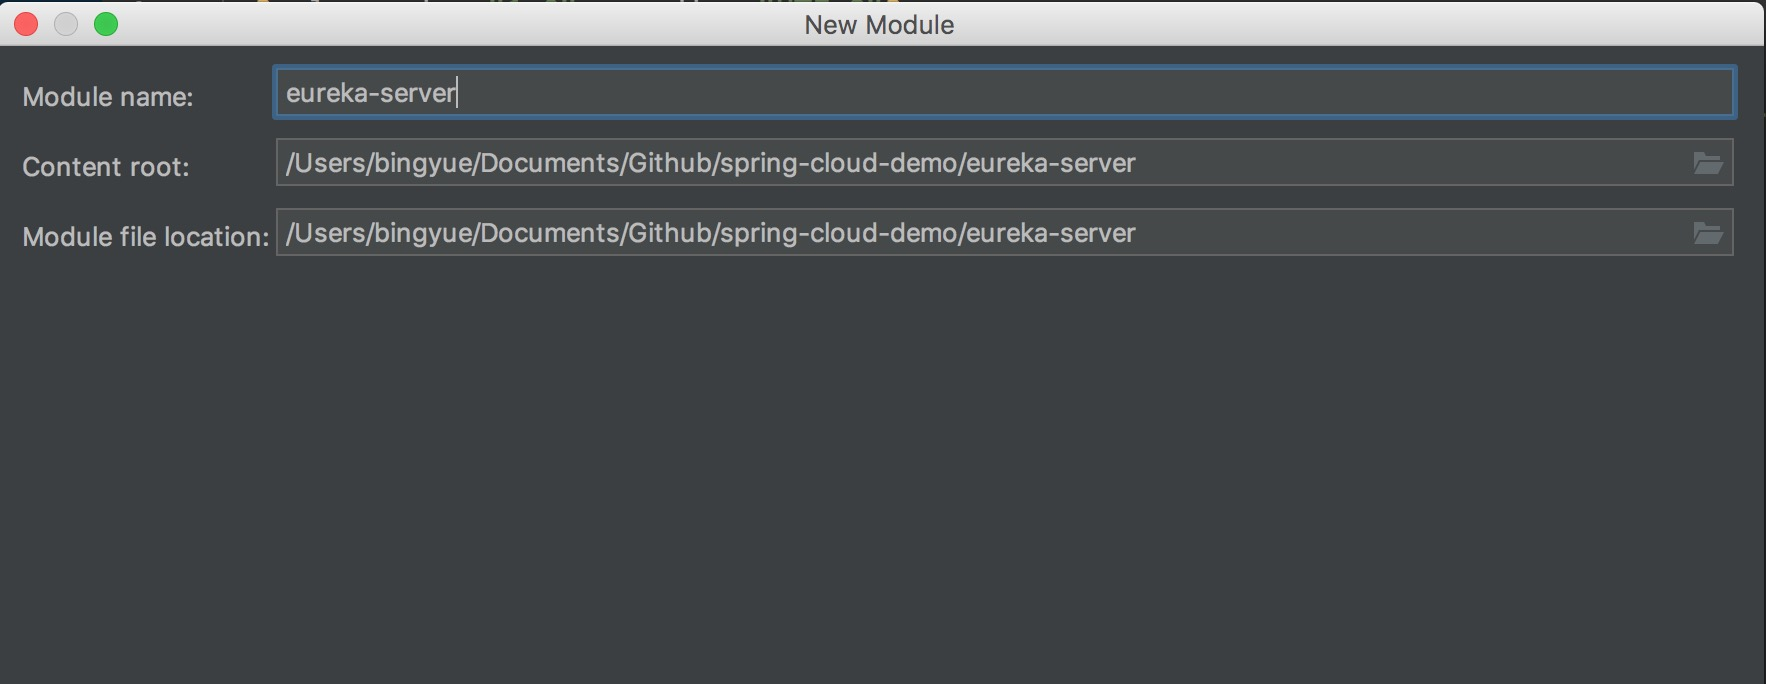This screenshot has height=684, width=1766.
Task: Click "eureka-server" in the Content root path
Action: [1051, 163]
